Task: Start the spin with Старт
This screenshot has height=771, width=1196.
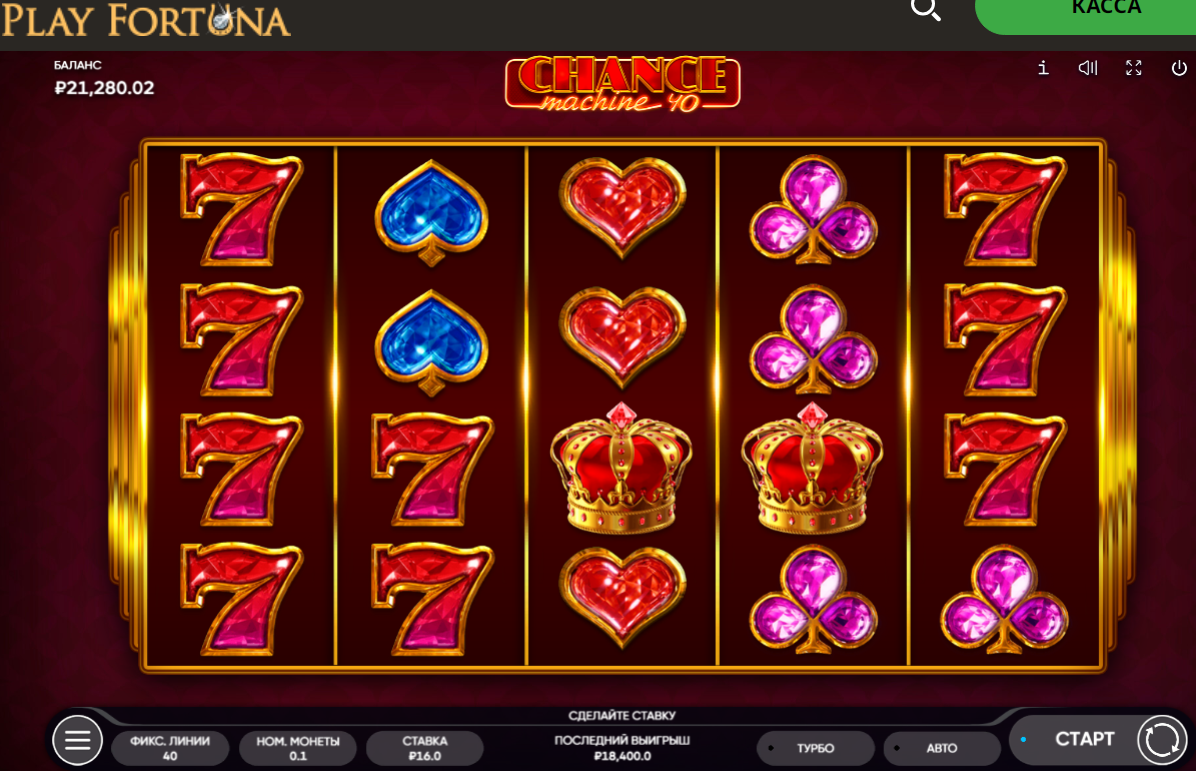Action: coord(1084,739)
